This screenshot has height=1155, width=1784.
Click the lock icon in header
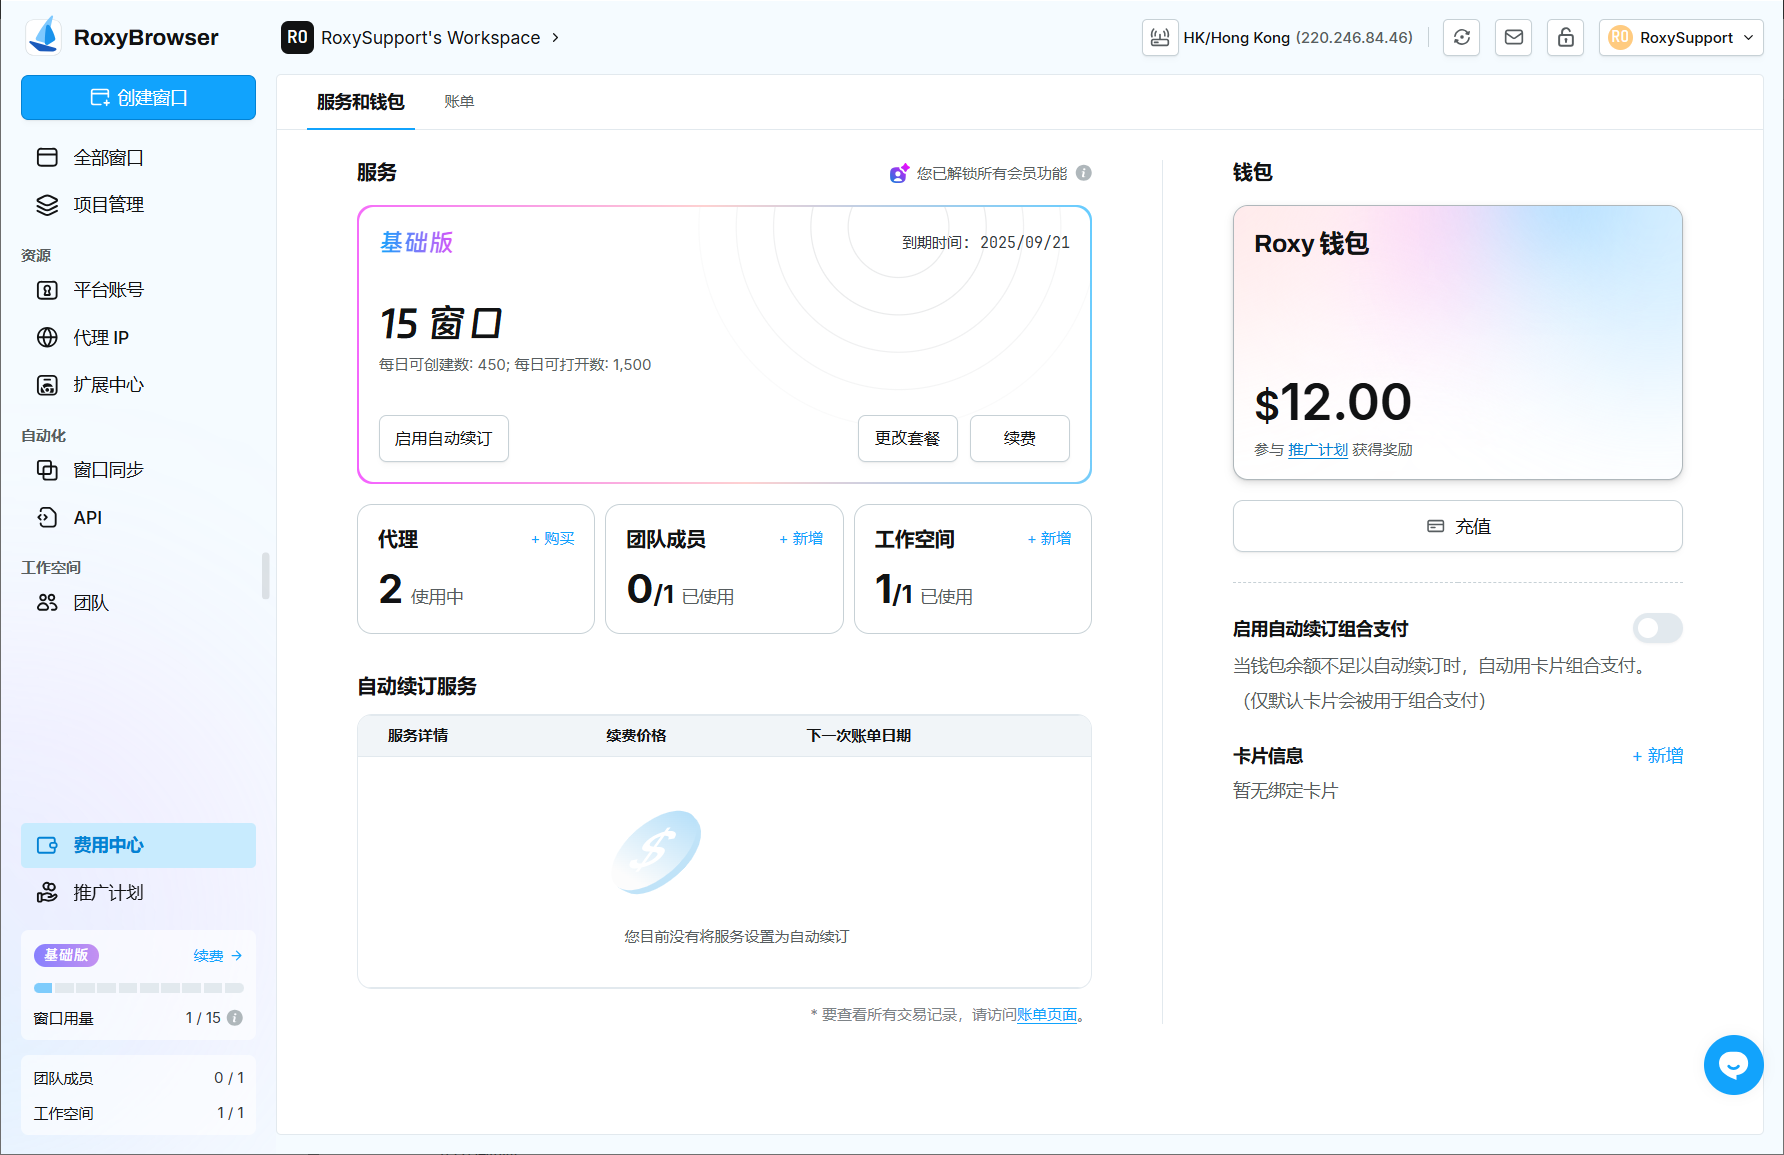tap(1565, 38)
